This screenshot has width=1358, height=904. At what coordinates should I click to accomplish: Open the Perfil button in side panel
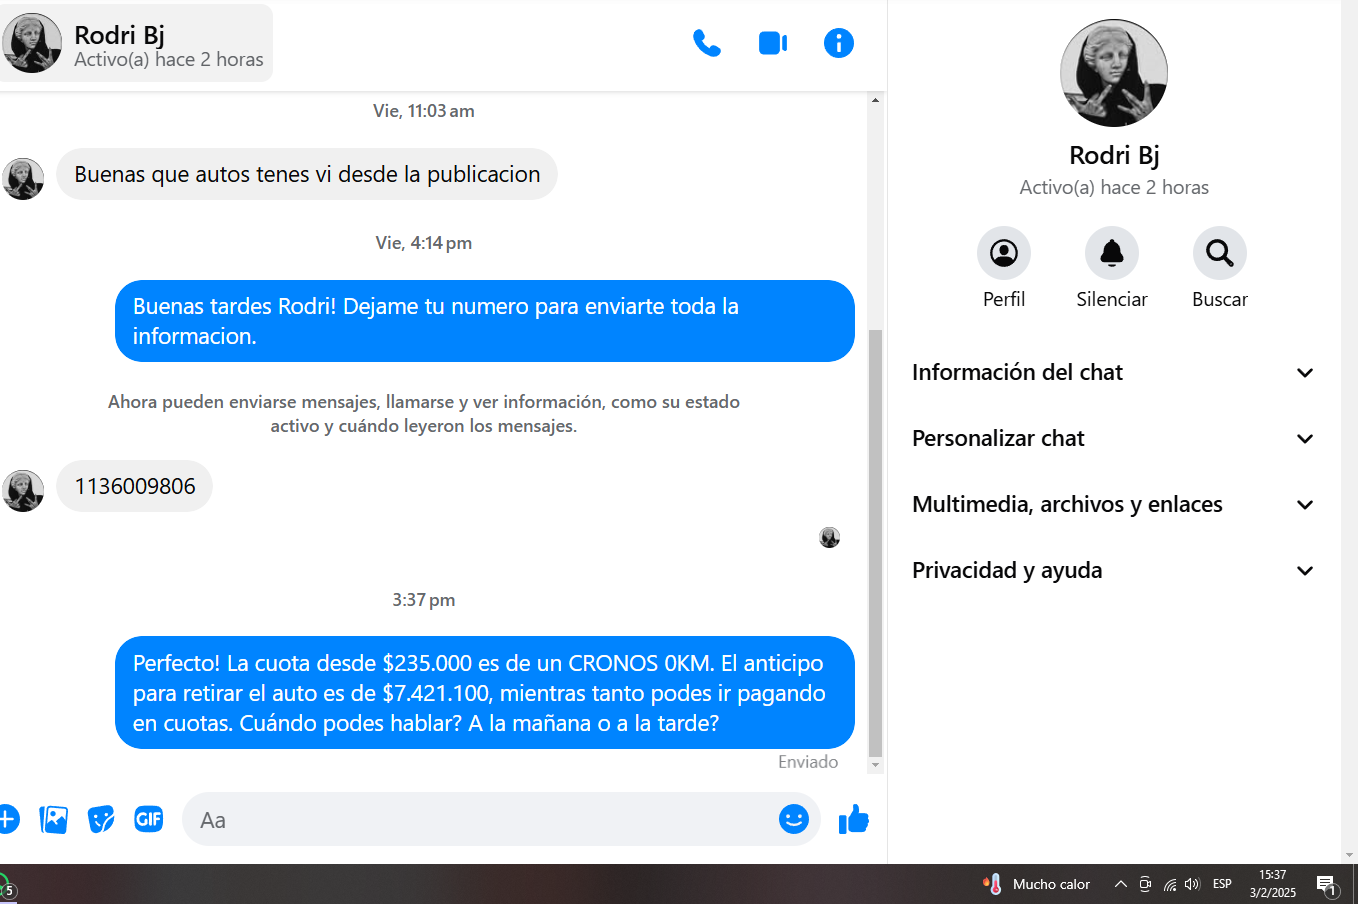(x=1003, y=254)
